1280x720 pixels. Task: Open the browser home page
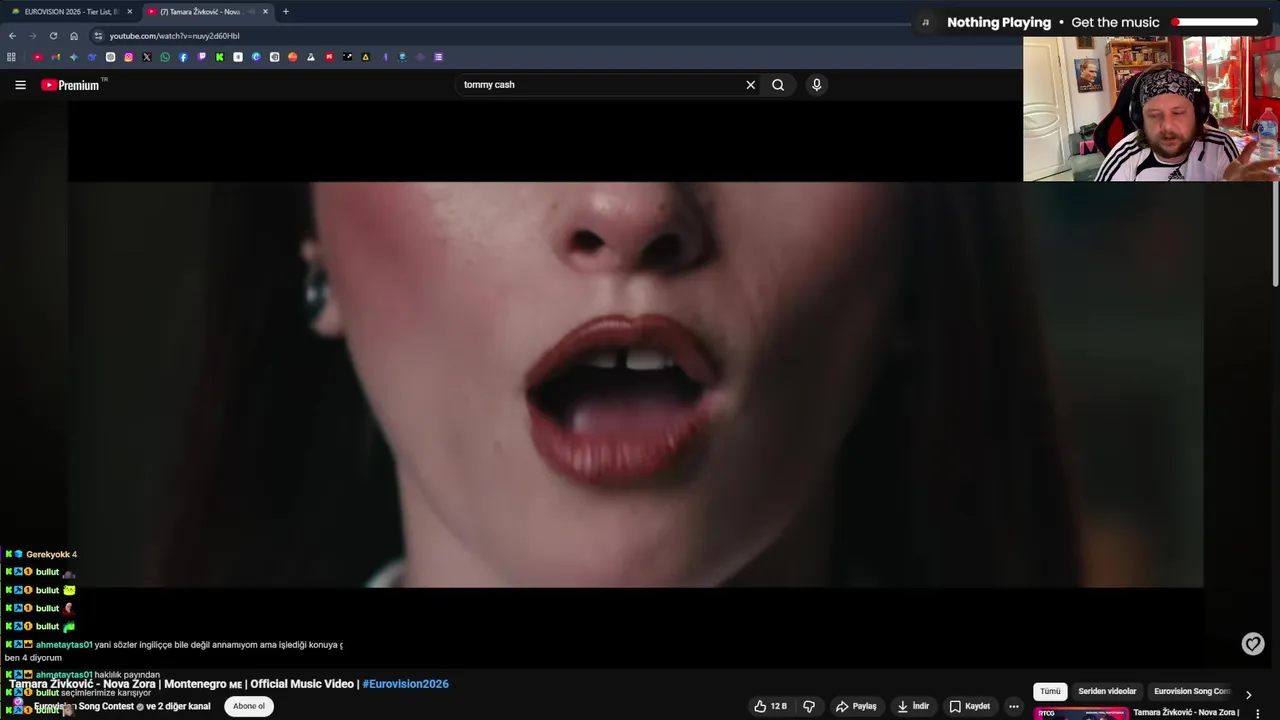74,36
